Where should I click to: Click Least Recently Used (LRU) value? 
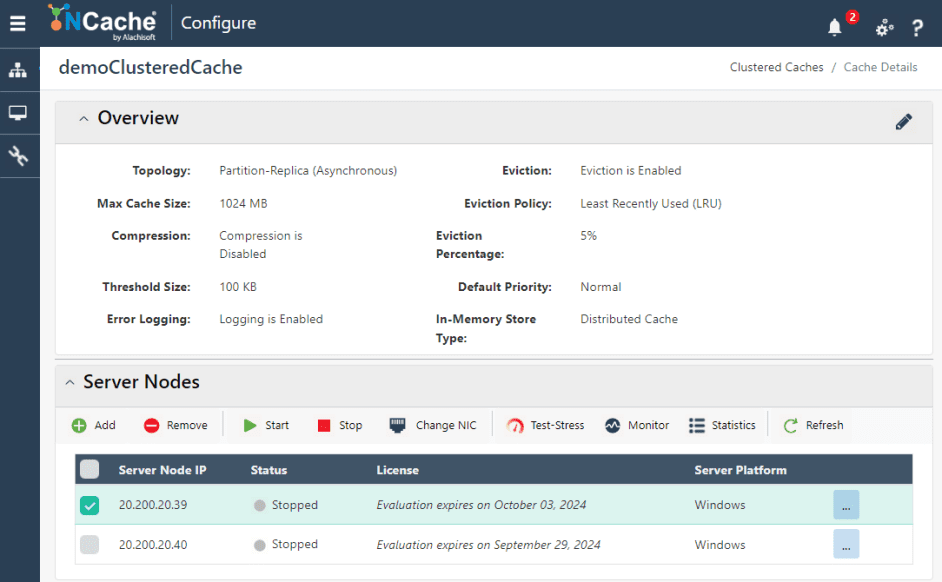(651, 204)
